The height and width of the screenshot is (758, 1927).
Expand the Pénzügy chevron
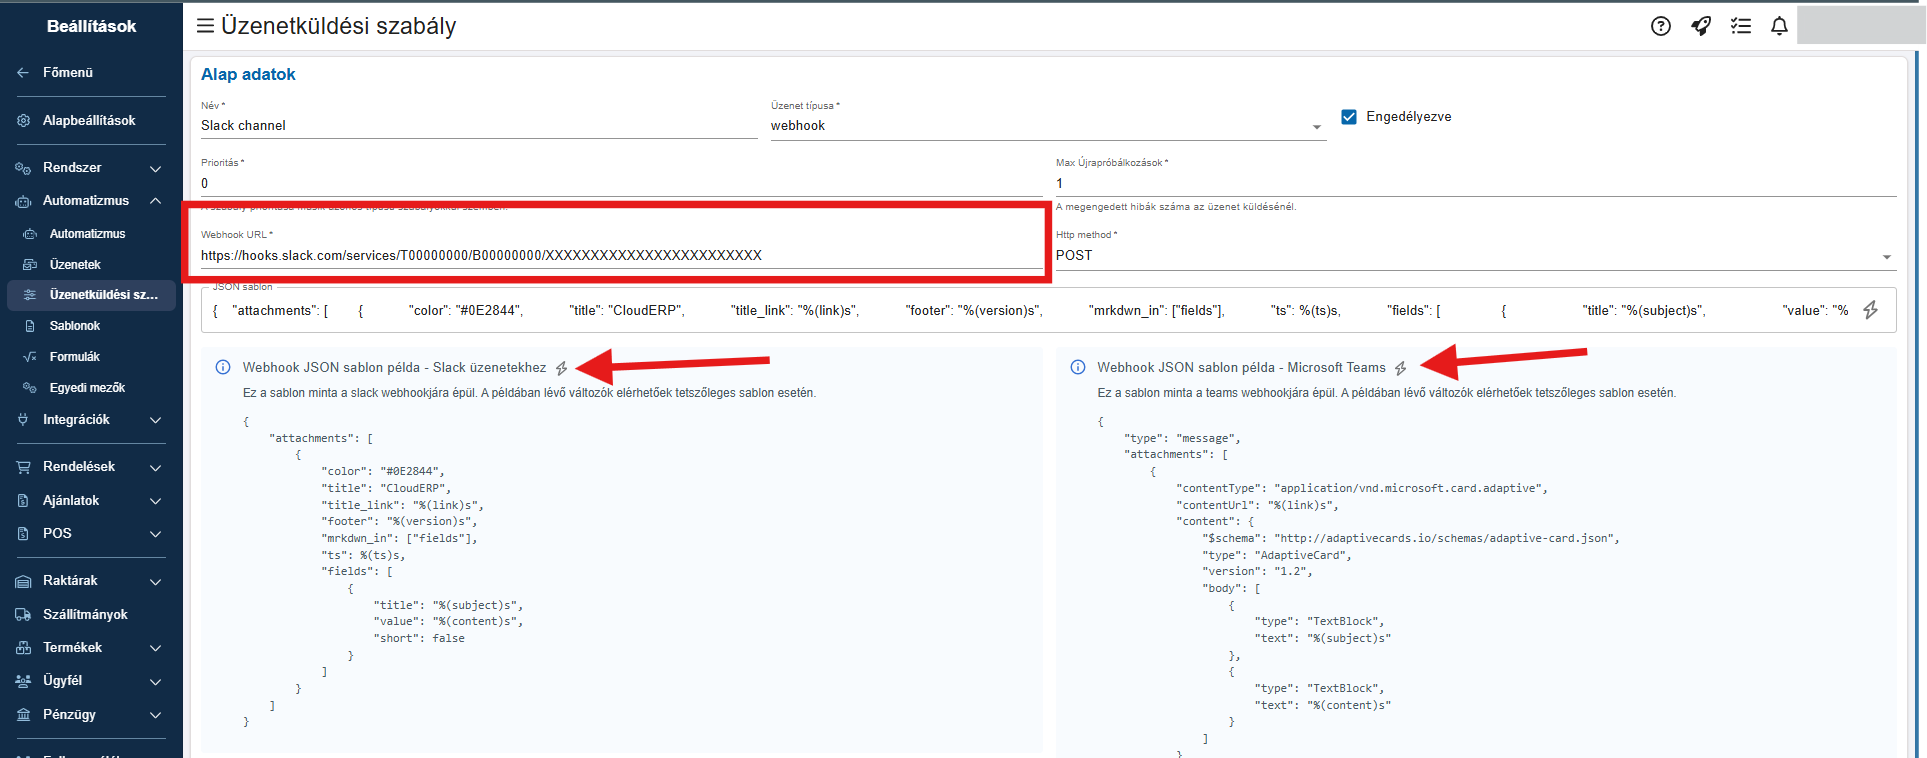(x=156, y=715)
